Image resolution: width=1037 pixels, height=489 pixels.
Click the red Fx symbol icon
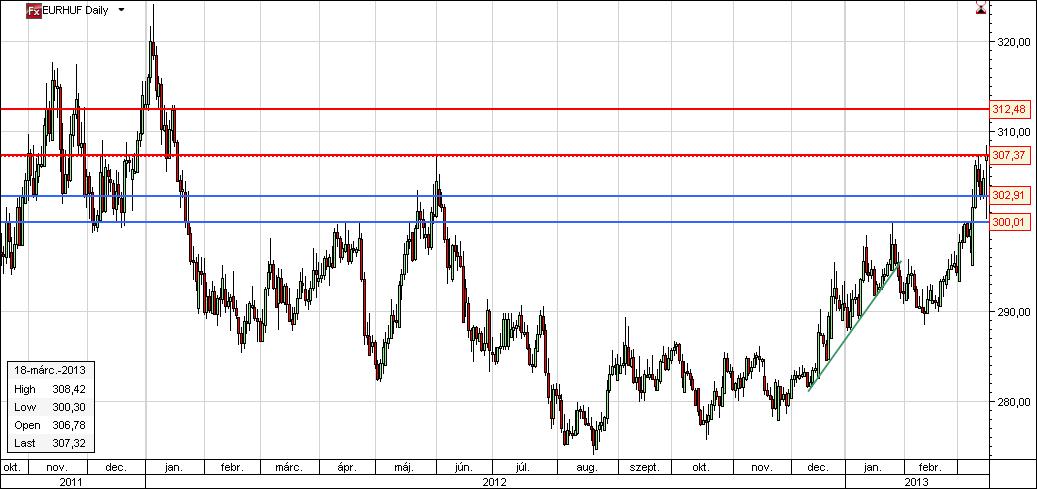pos(34,10)
